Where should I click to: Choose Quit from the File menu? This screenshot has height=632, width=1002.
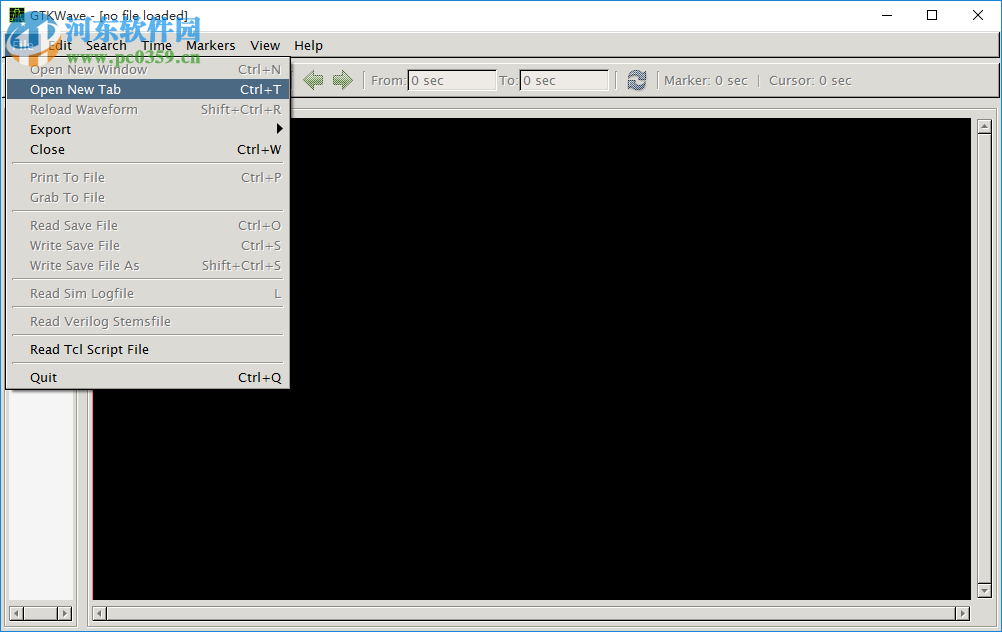(x=148, y=377)
